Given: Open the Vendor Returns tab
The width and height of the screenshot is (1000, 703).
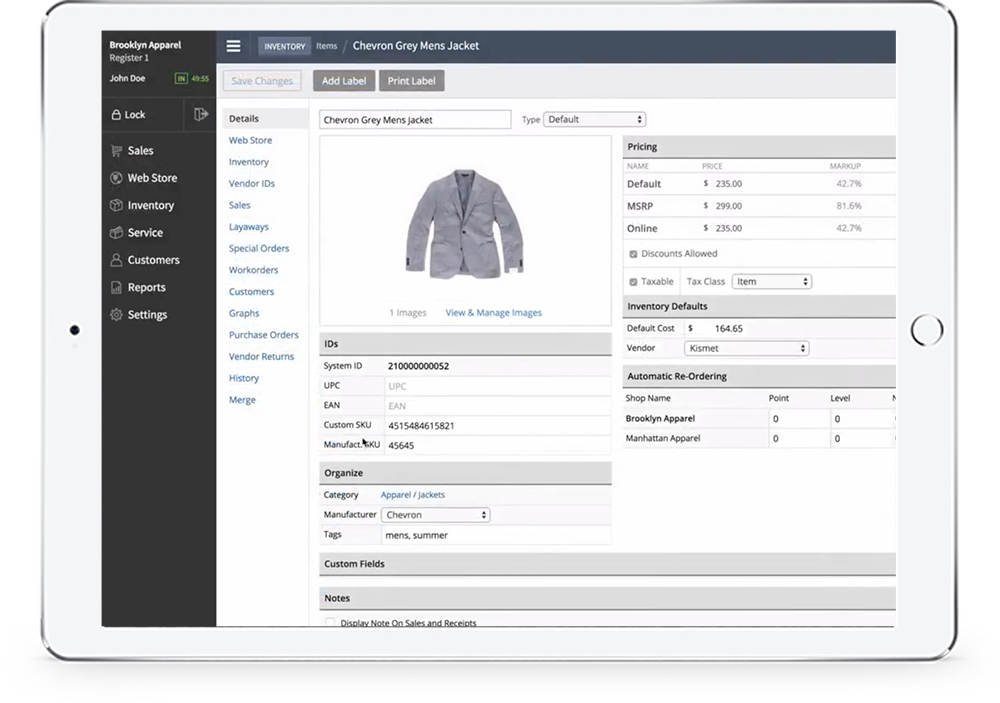Looking at the screenshot, I should pyautogui.click(x=261, y=357).
